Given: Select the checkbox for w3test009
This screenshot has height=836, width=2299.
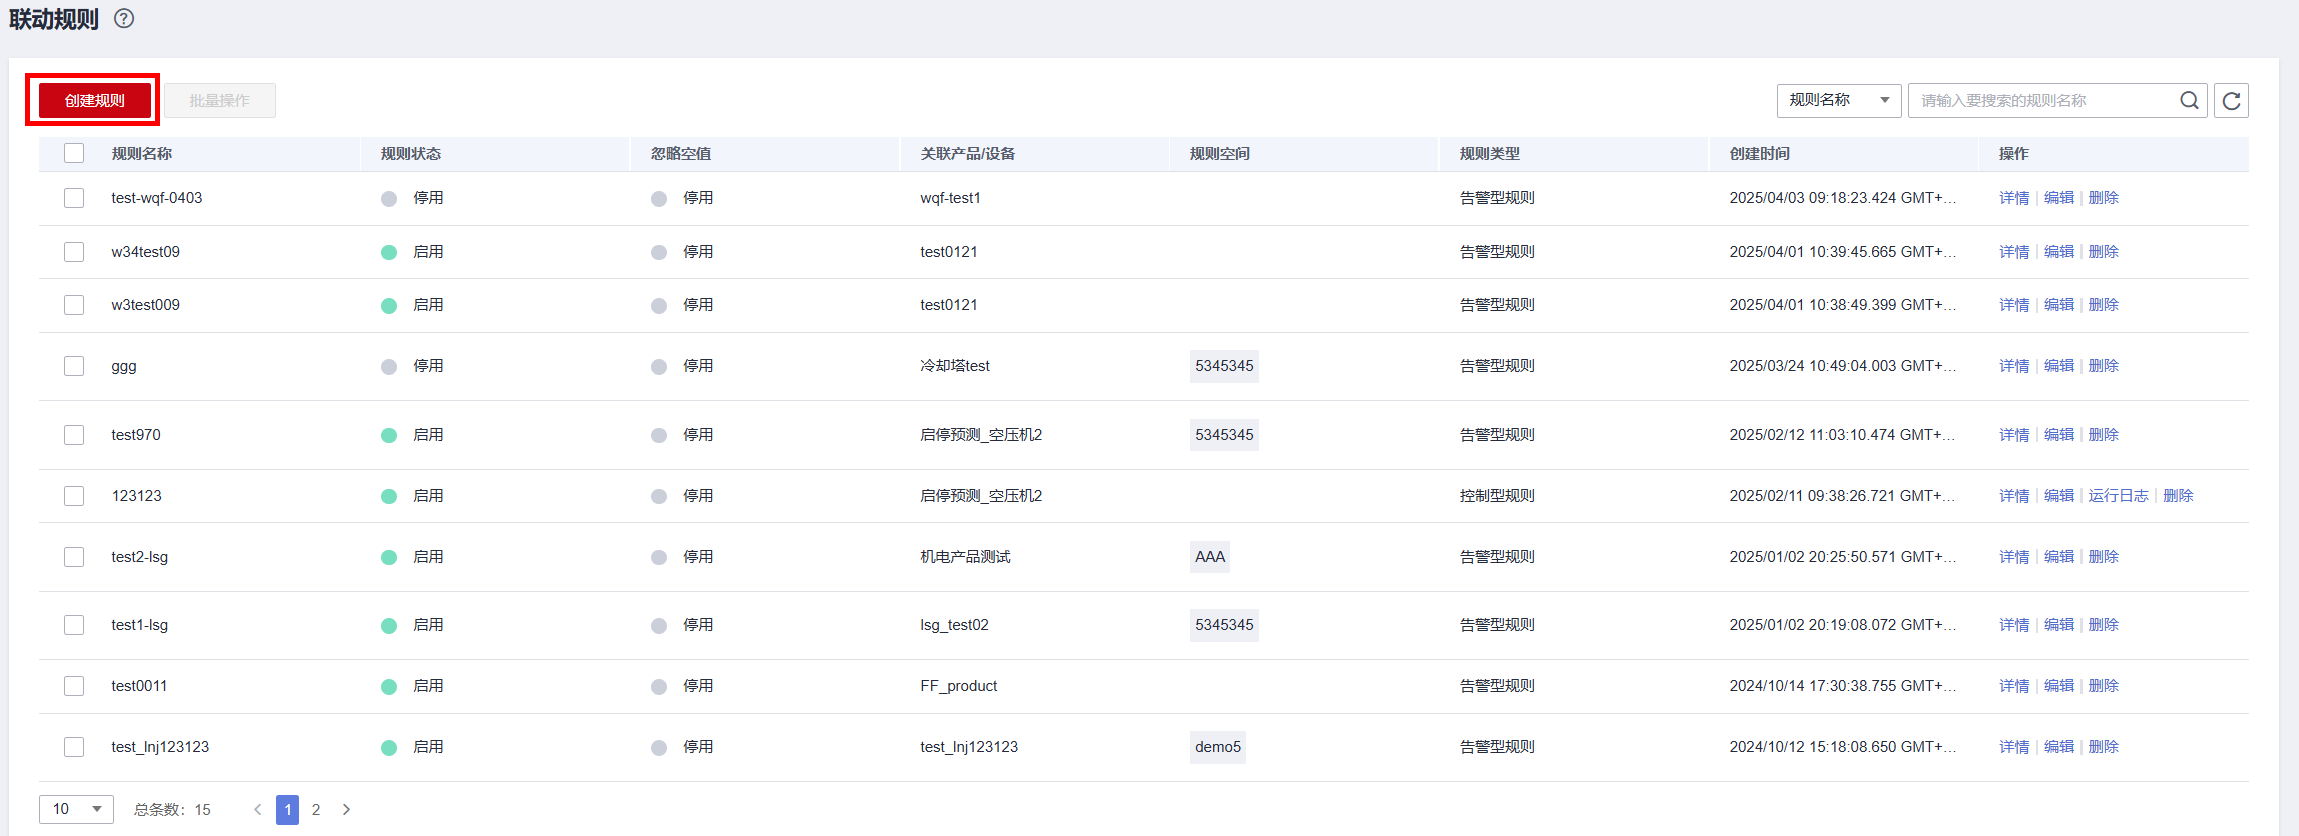Looking at the screenshot, I should click(x=74, y=305).
